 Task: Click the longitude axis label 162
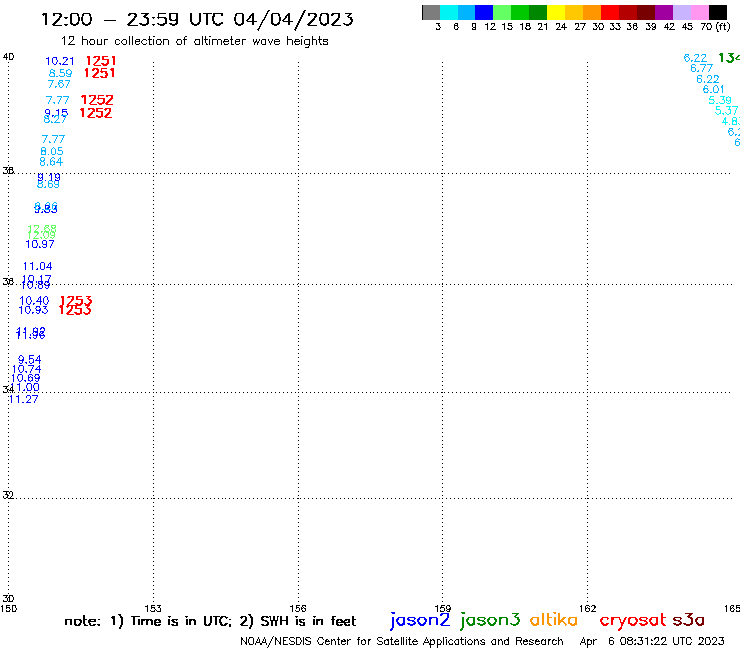[588, 608]
